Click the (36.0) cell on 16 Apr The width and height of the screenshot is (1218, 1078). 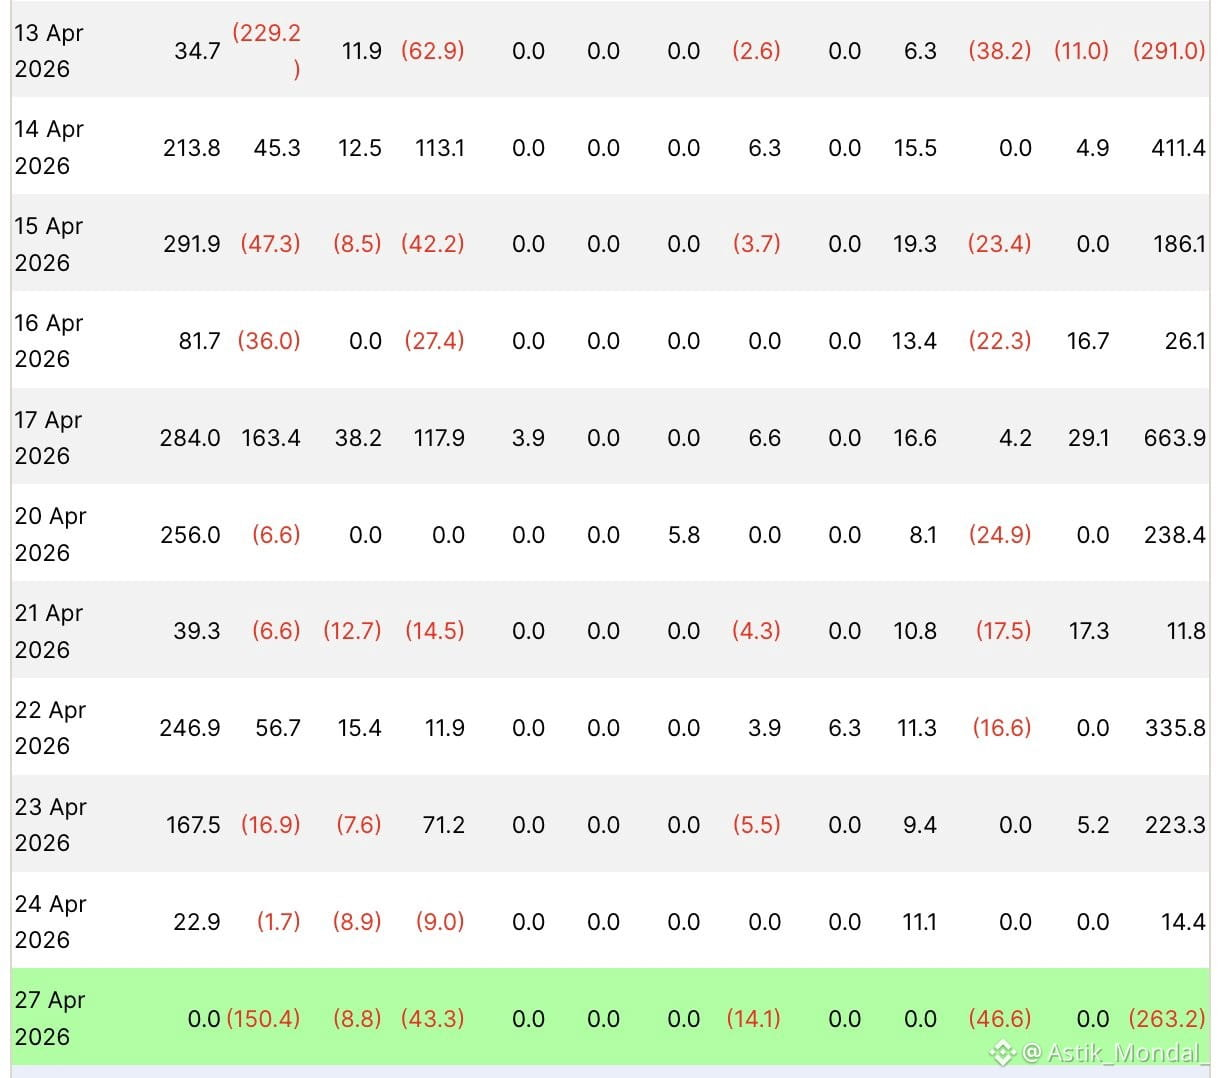[x=269, y=341]
